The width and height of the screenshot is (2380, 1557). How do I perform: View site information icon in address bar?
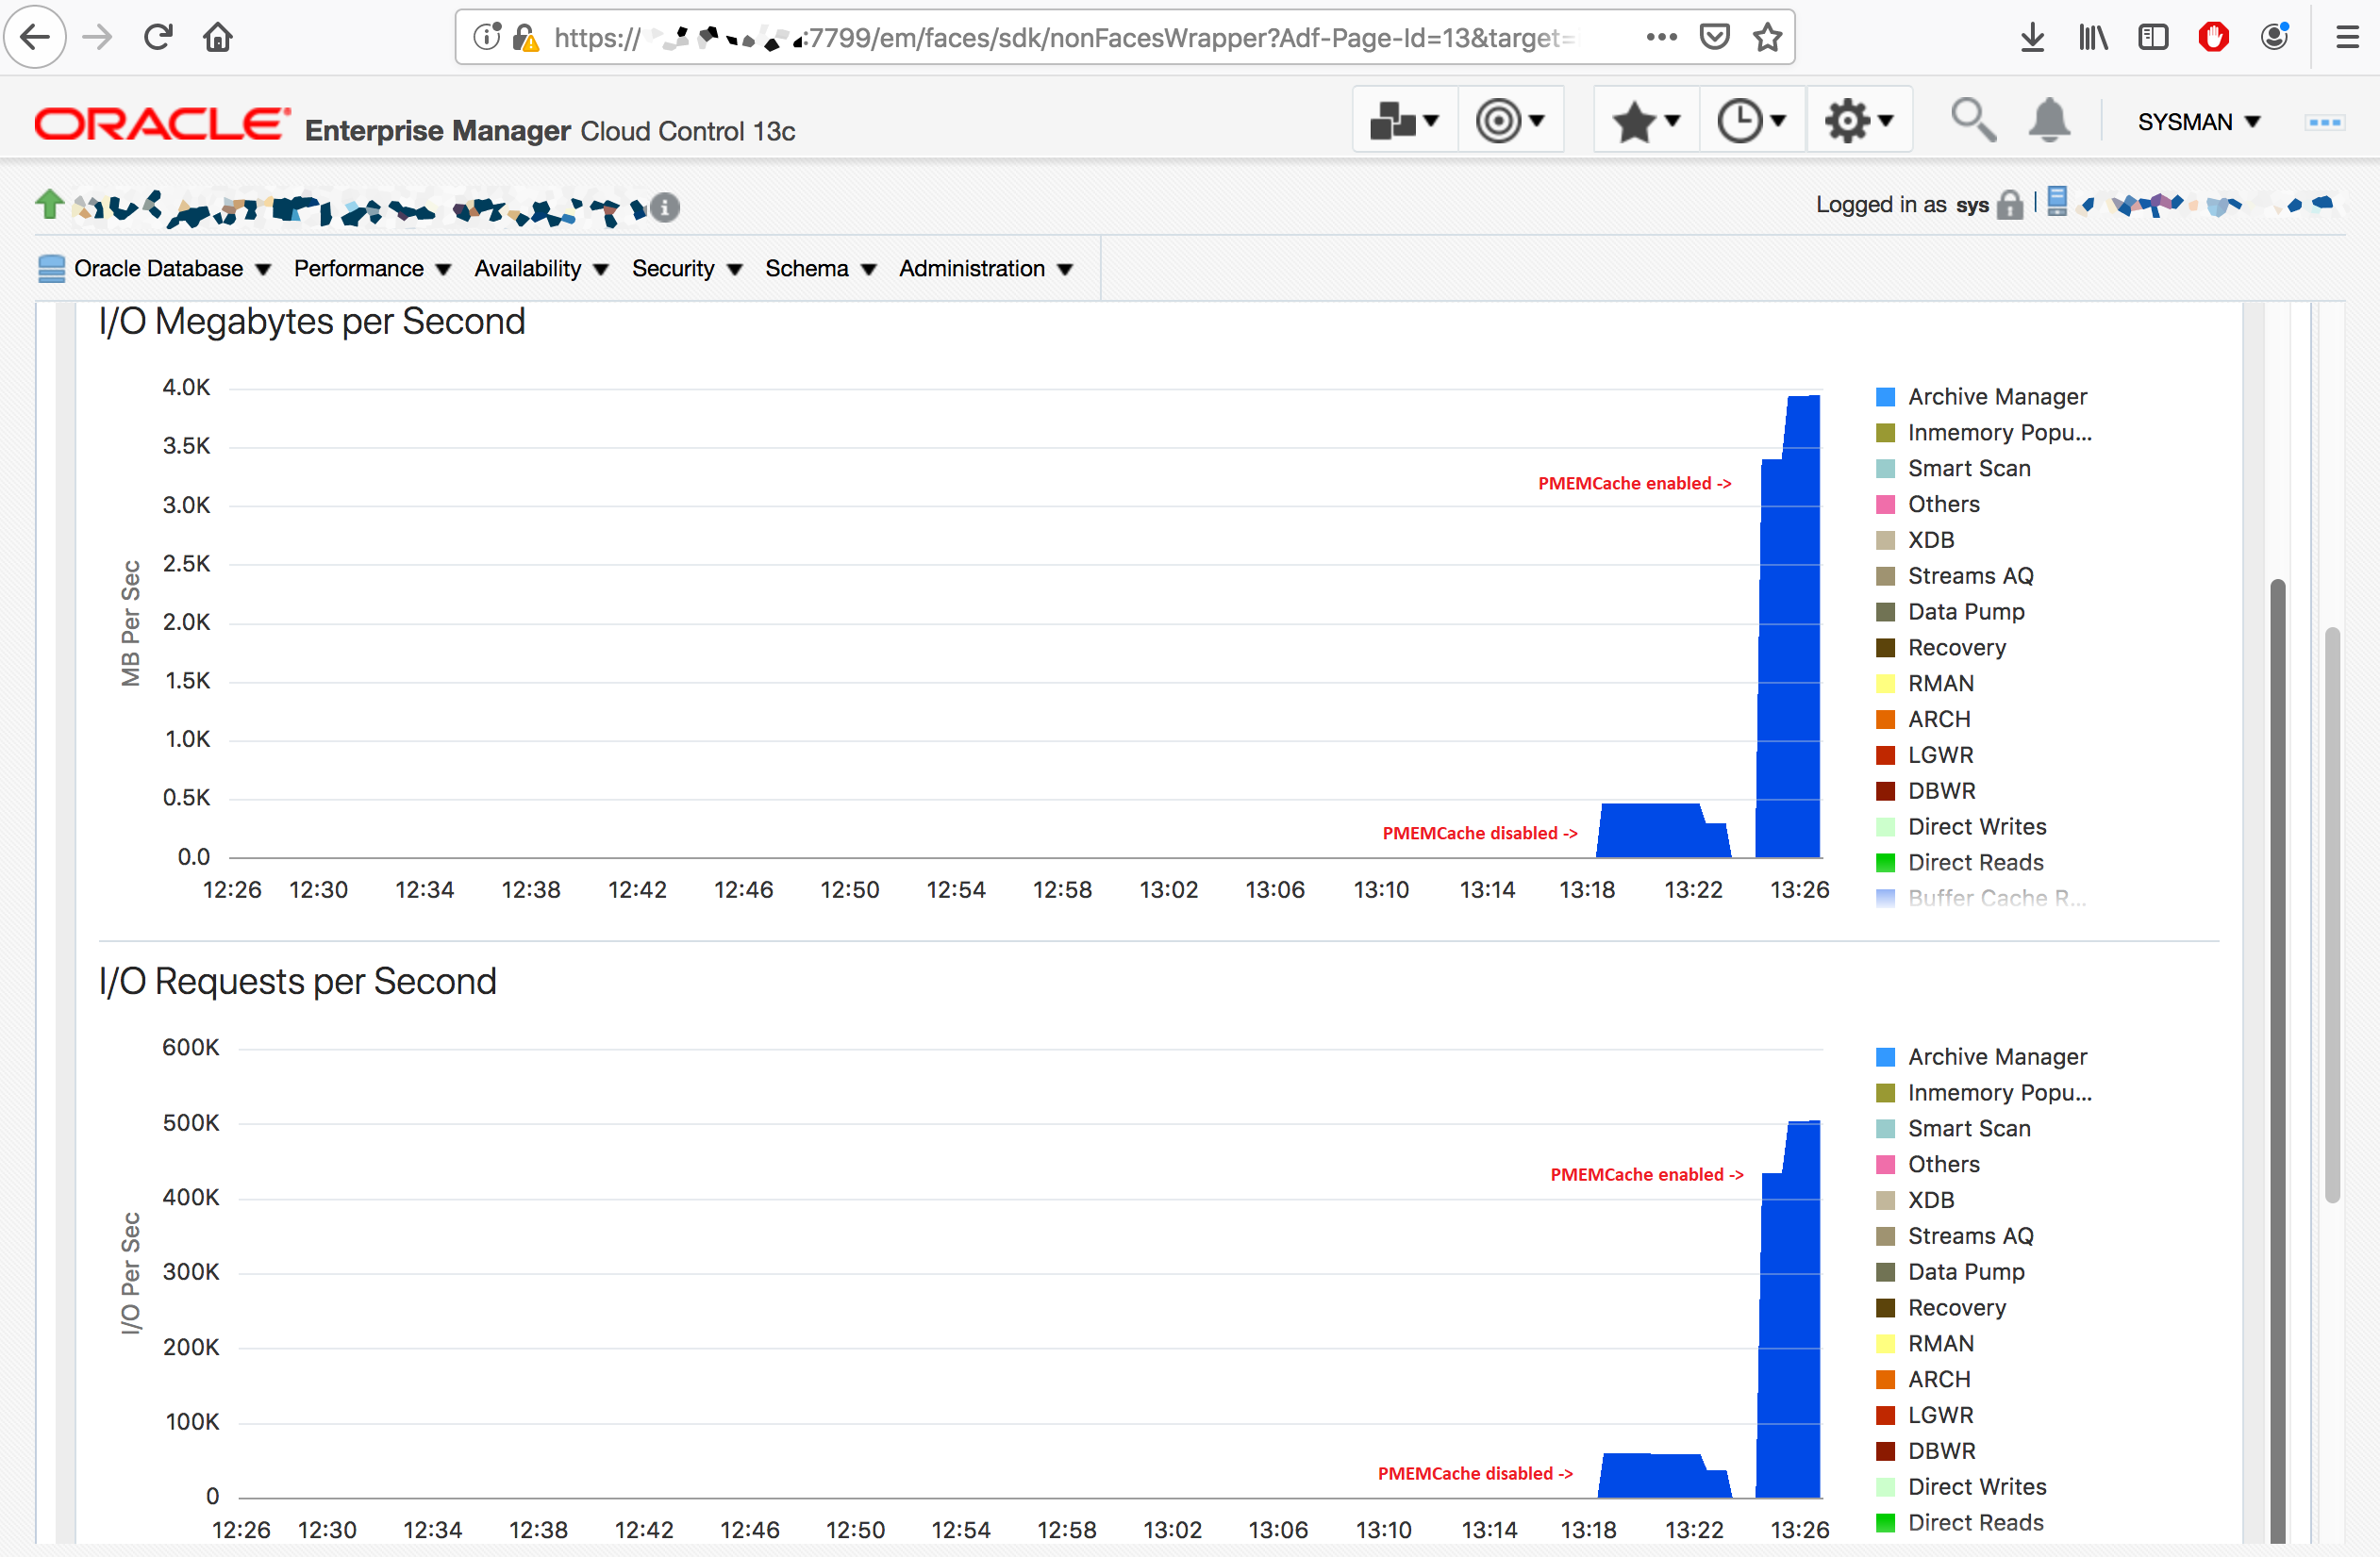tap(487, 37)
